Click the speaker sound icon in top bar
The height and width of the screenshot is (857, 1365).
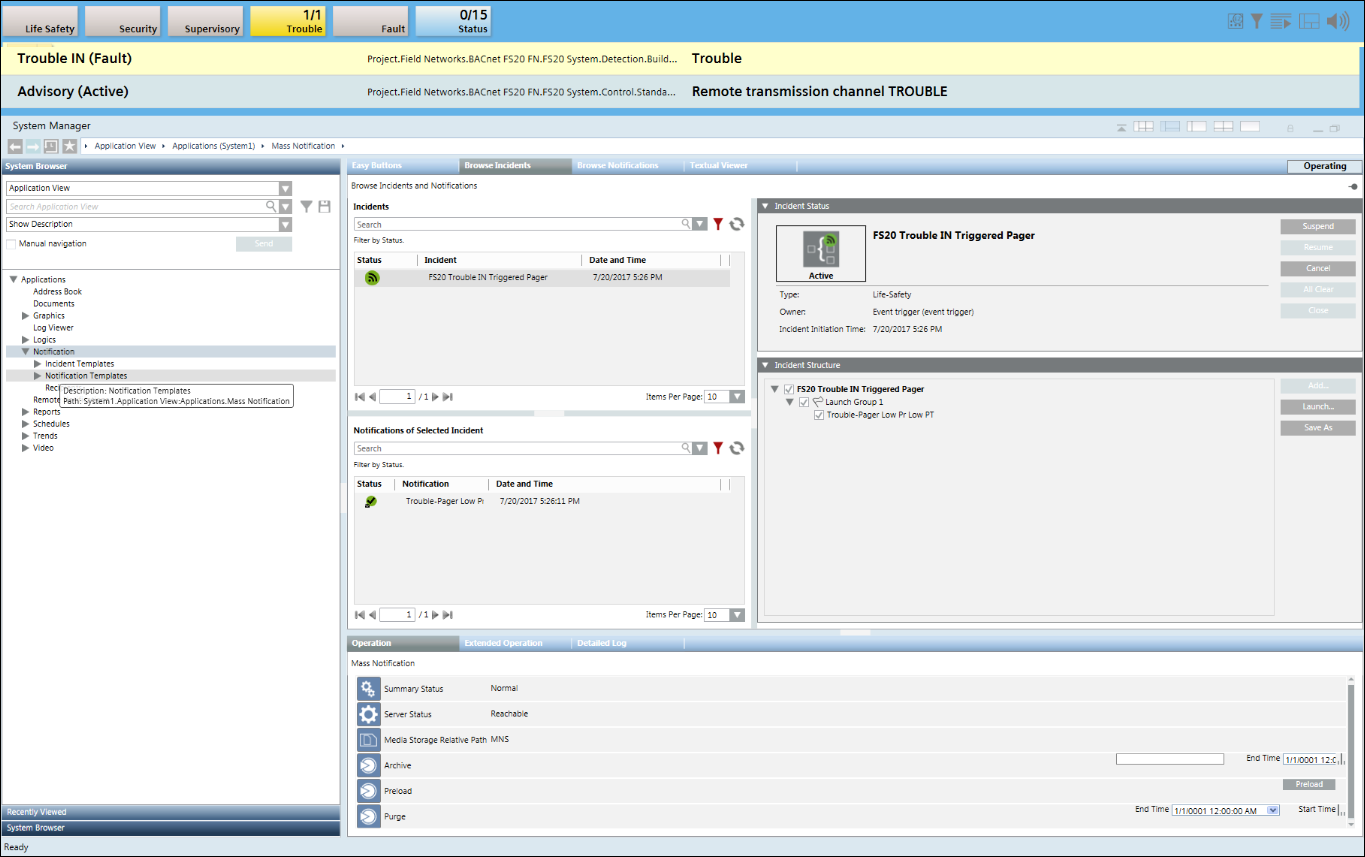click(1337, 21)
